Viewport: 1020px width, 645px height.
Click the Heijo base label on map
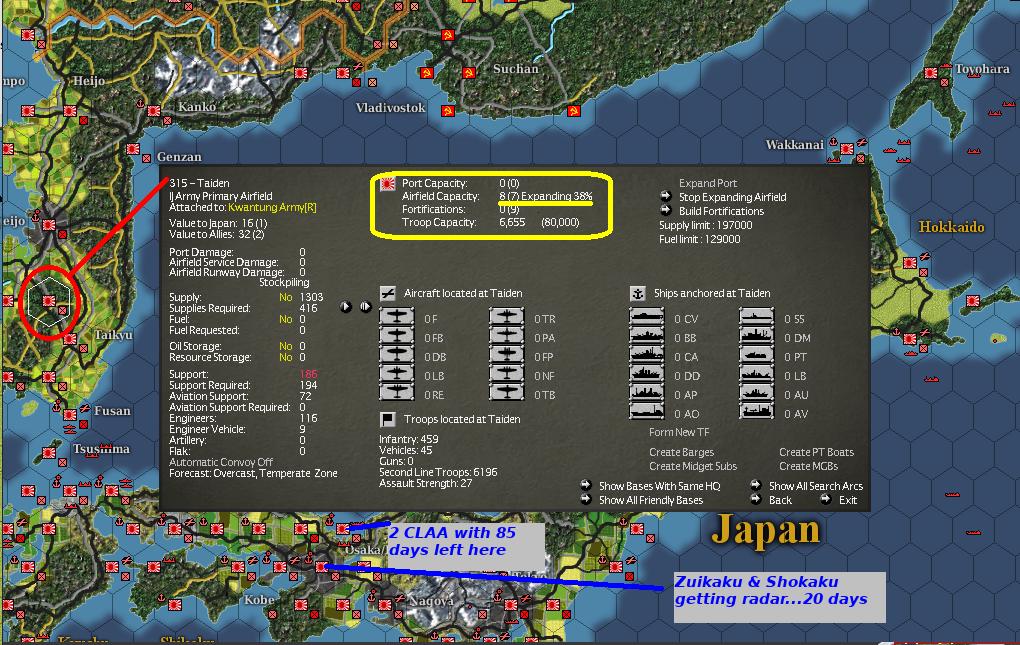88,81
